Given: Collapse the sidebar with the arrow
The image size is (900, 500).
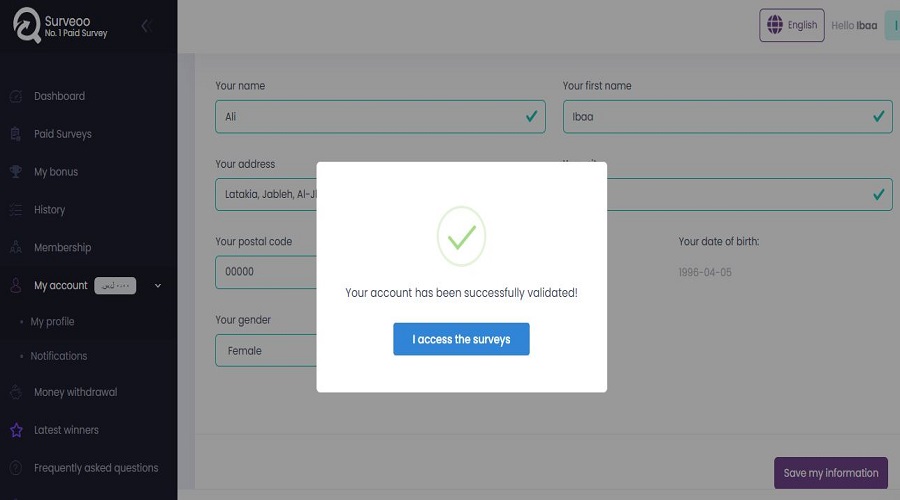Looking at the screenshot, I should tap(145, 26).
